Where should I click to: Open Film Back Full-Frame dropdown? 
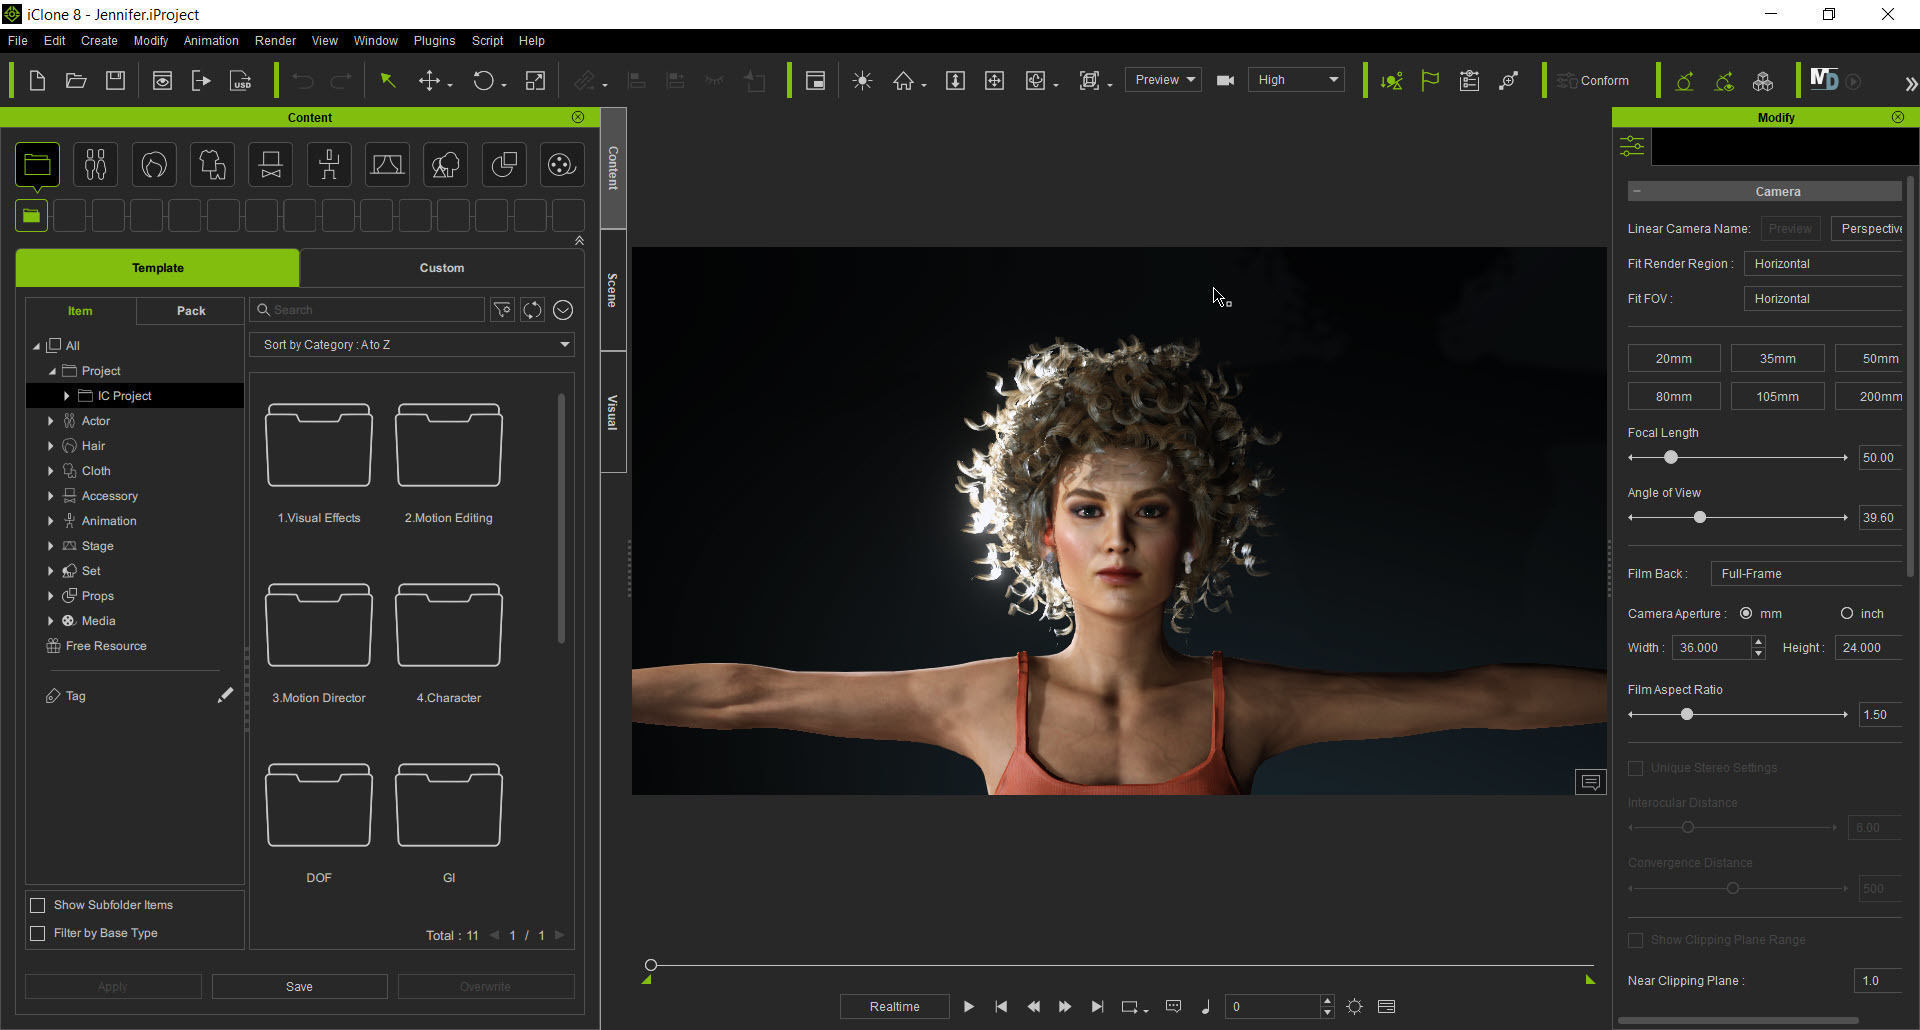pyautogui.click(x=1807, y=574)
